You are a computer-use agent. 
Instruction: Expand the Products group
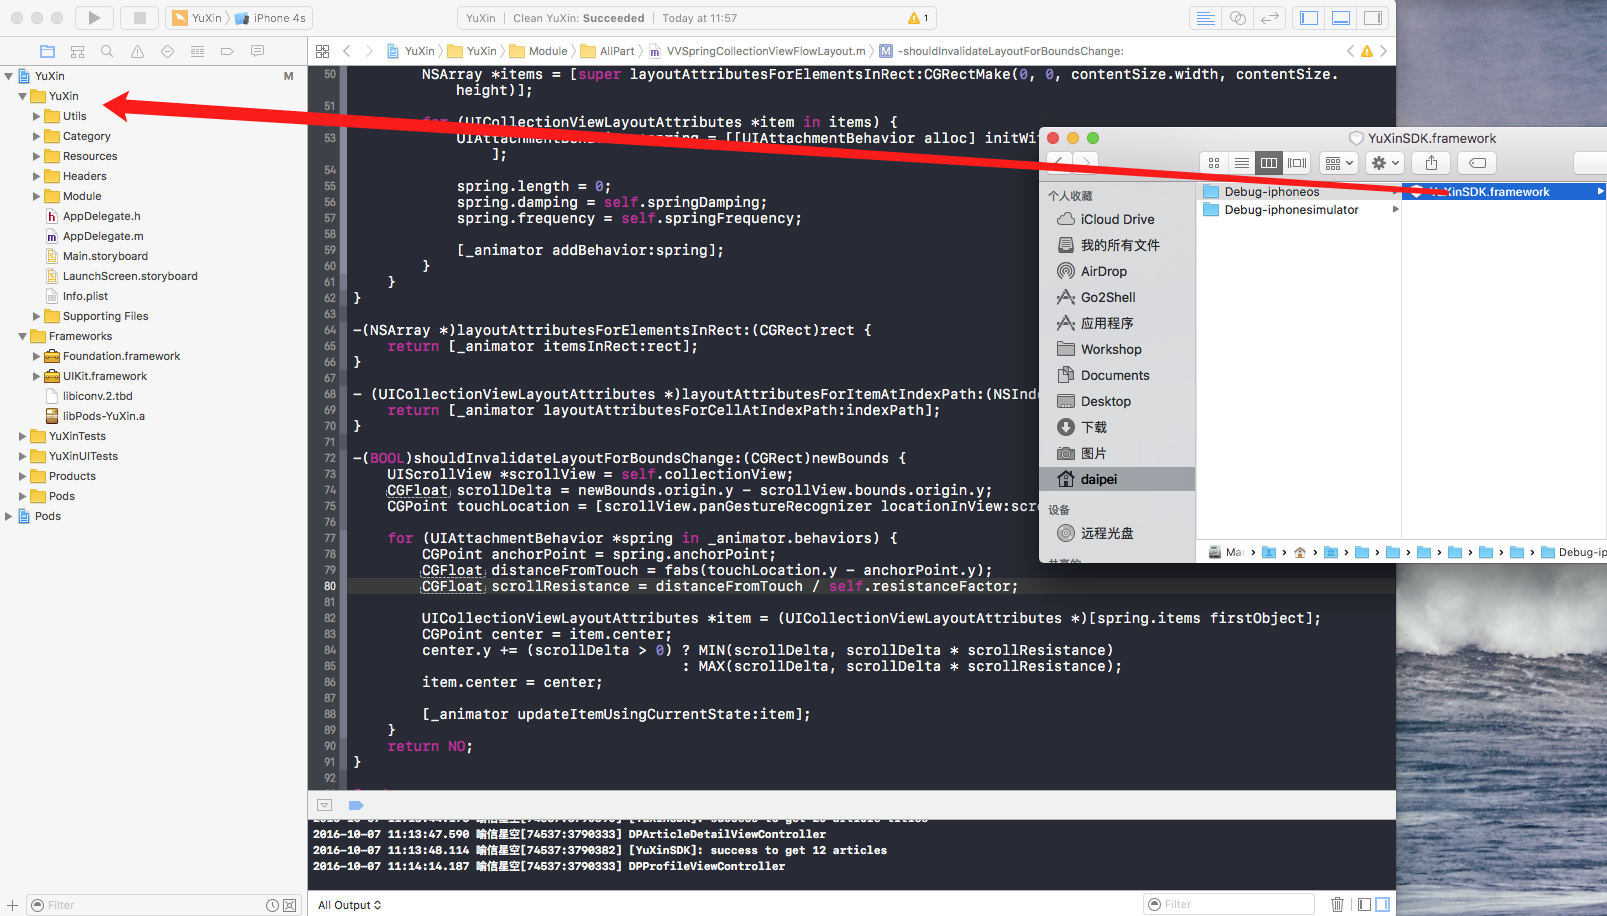(23, 476)
